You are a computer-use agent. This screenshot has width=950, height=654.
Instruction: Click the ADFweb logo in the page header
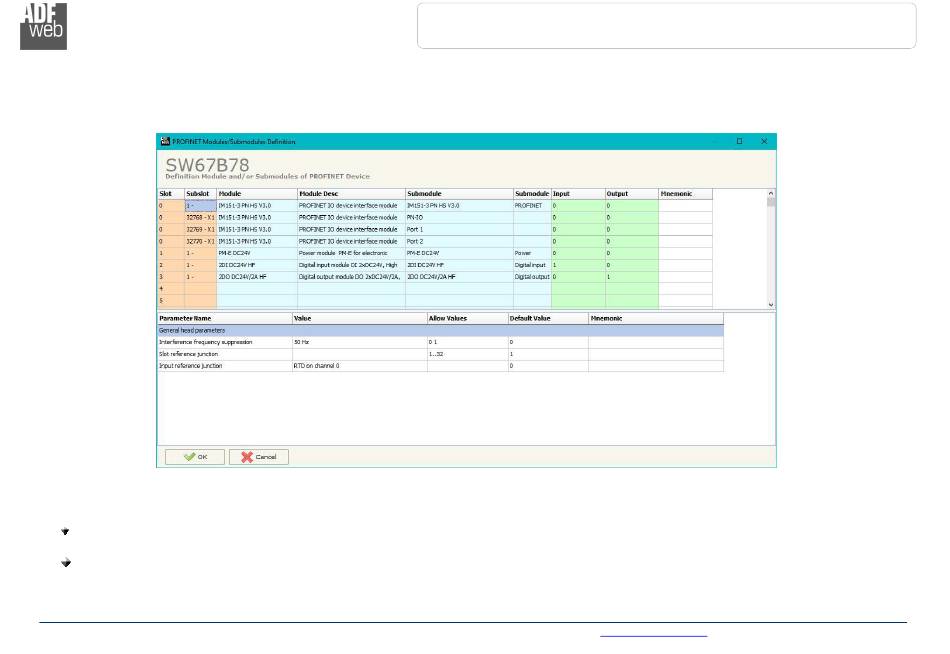tap(44, 27)
